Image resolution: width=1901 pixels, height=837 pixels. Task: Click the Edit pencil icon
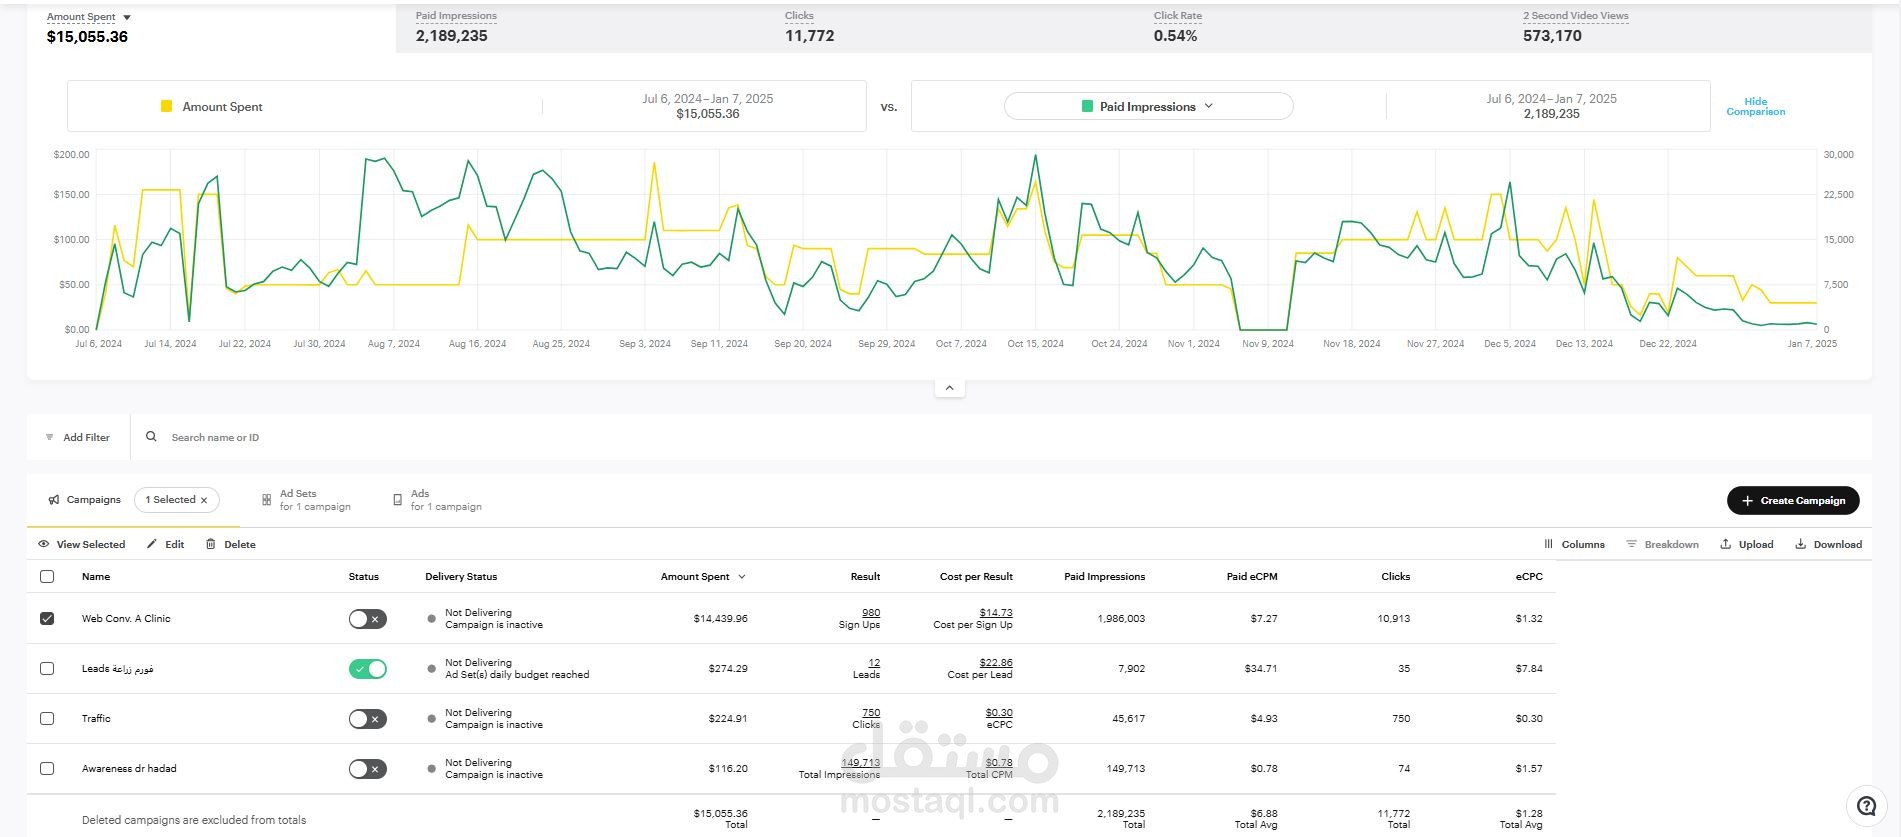(x=152, y=544)
